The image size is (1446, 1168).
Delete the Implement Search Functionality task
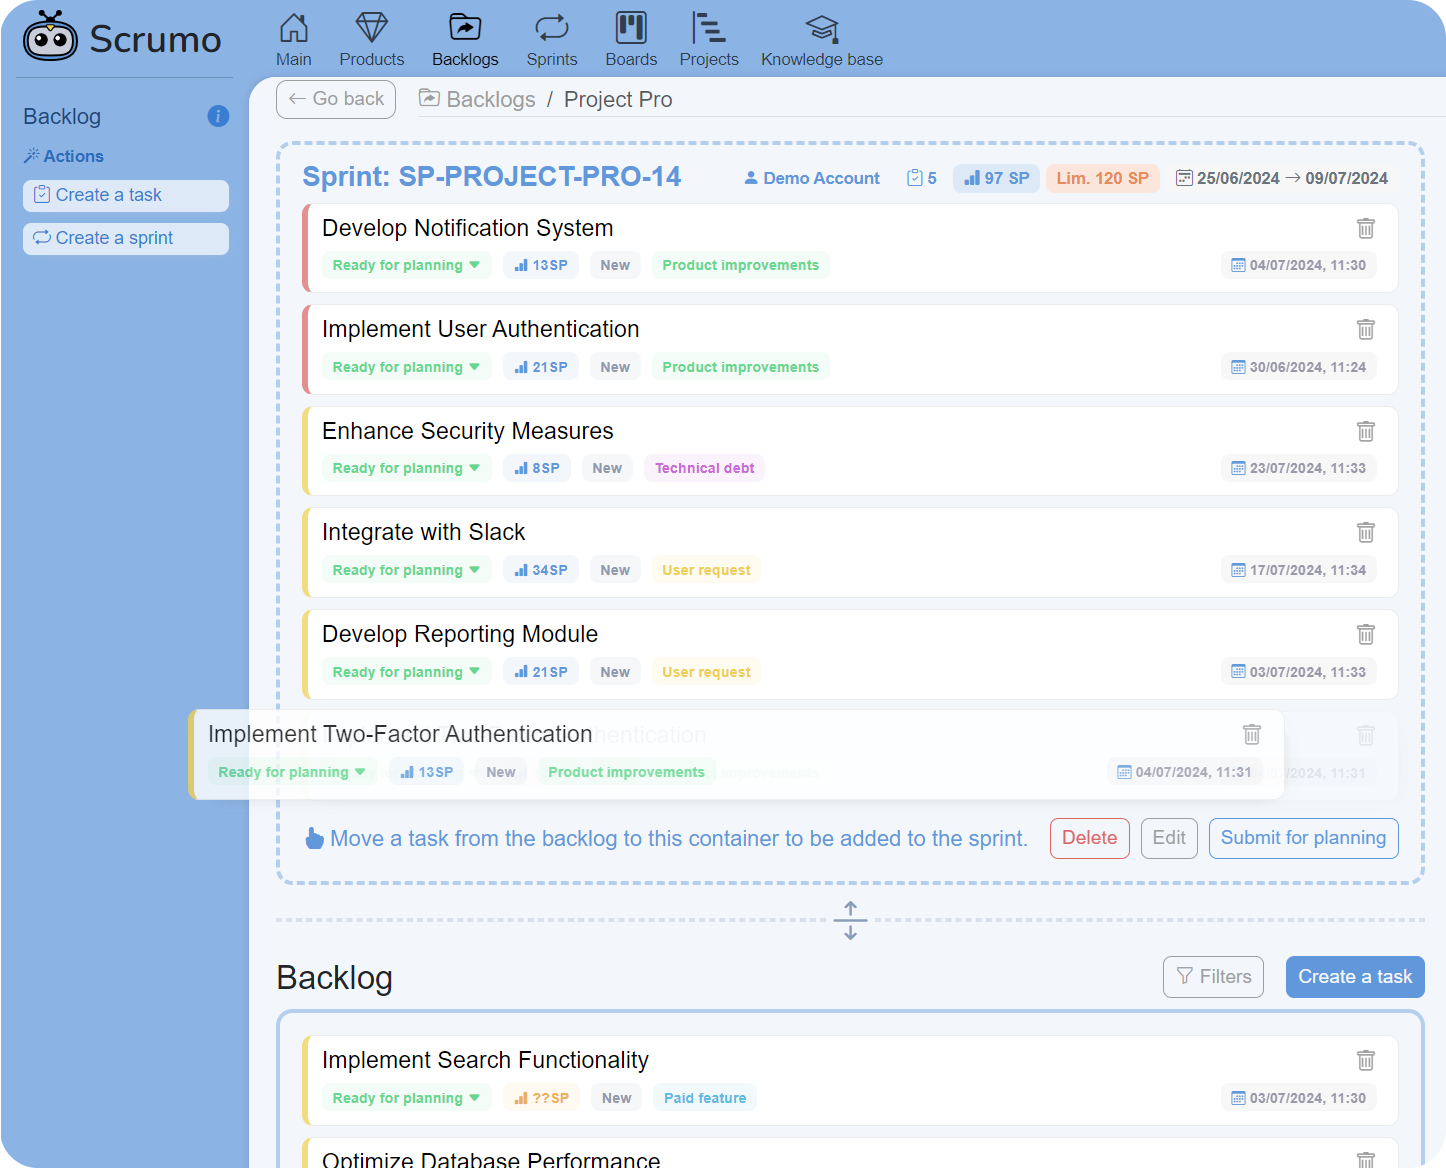pos(1365,1060)
